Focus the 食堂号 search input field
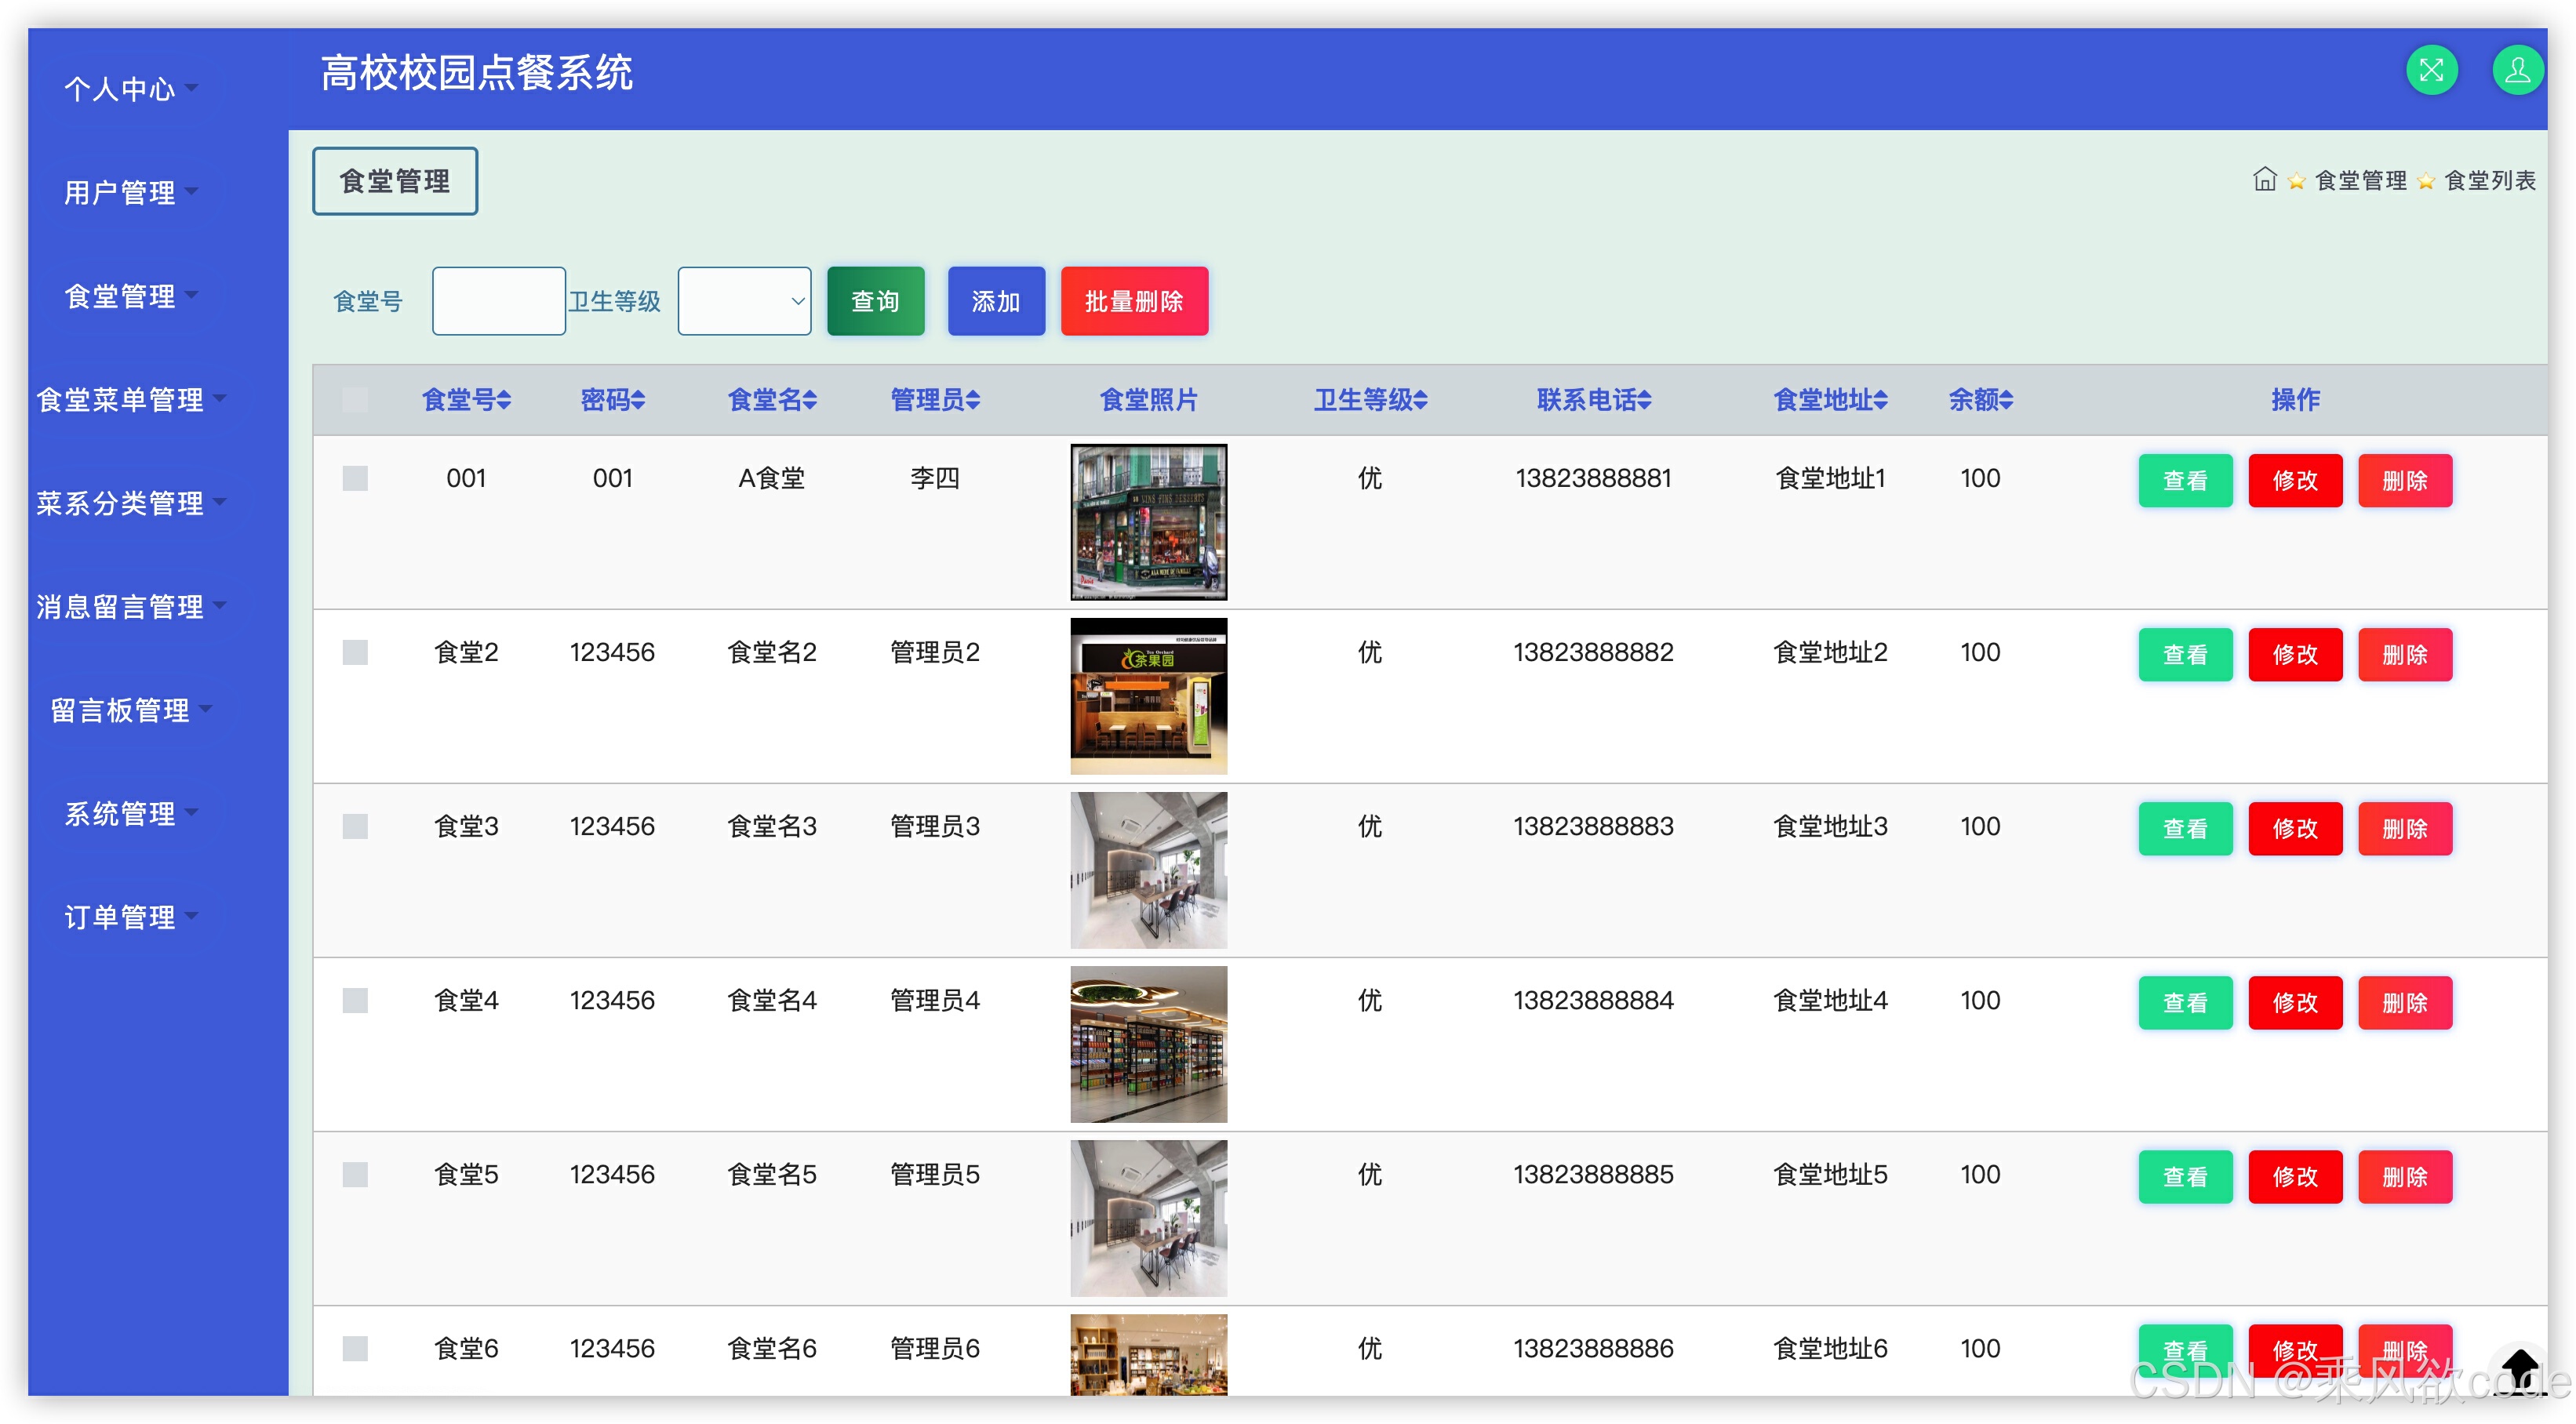2576x1424 pixels. 498,301
